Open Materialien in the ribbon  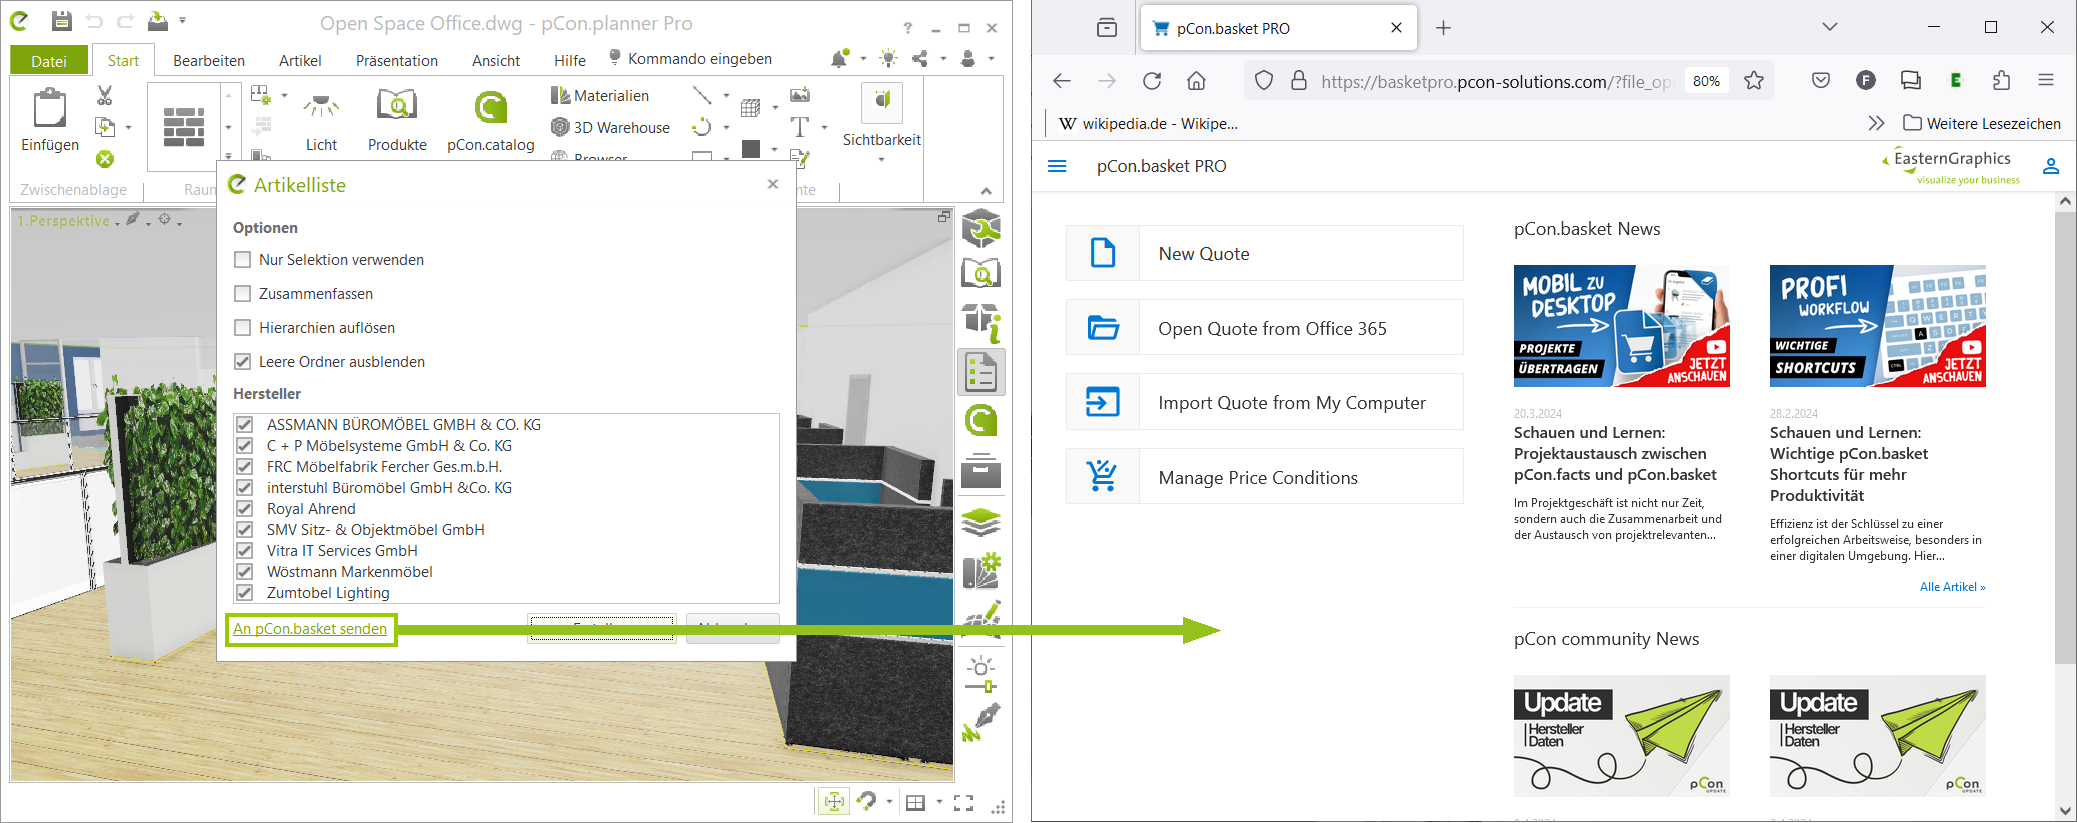coord(600,95)
